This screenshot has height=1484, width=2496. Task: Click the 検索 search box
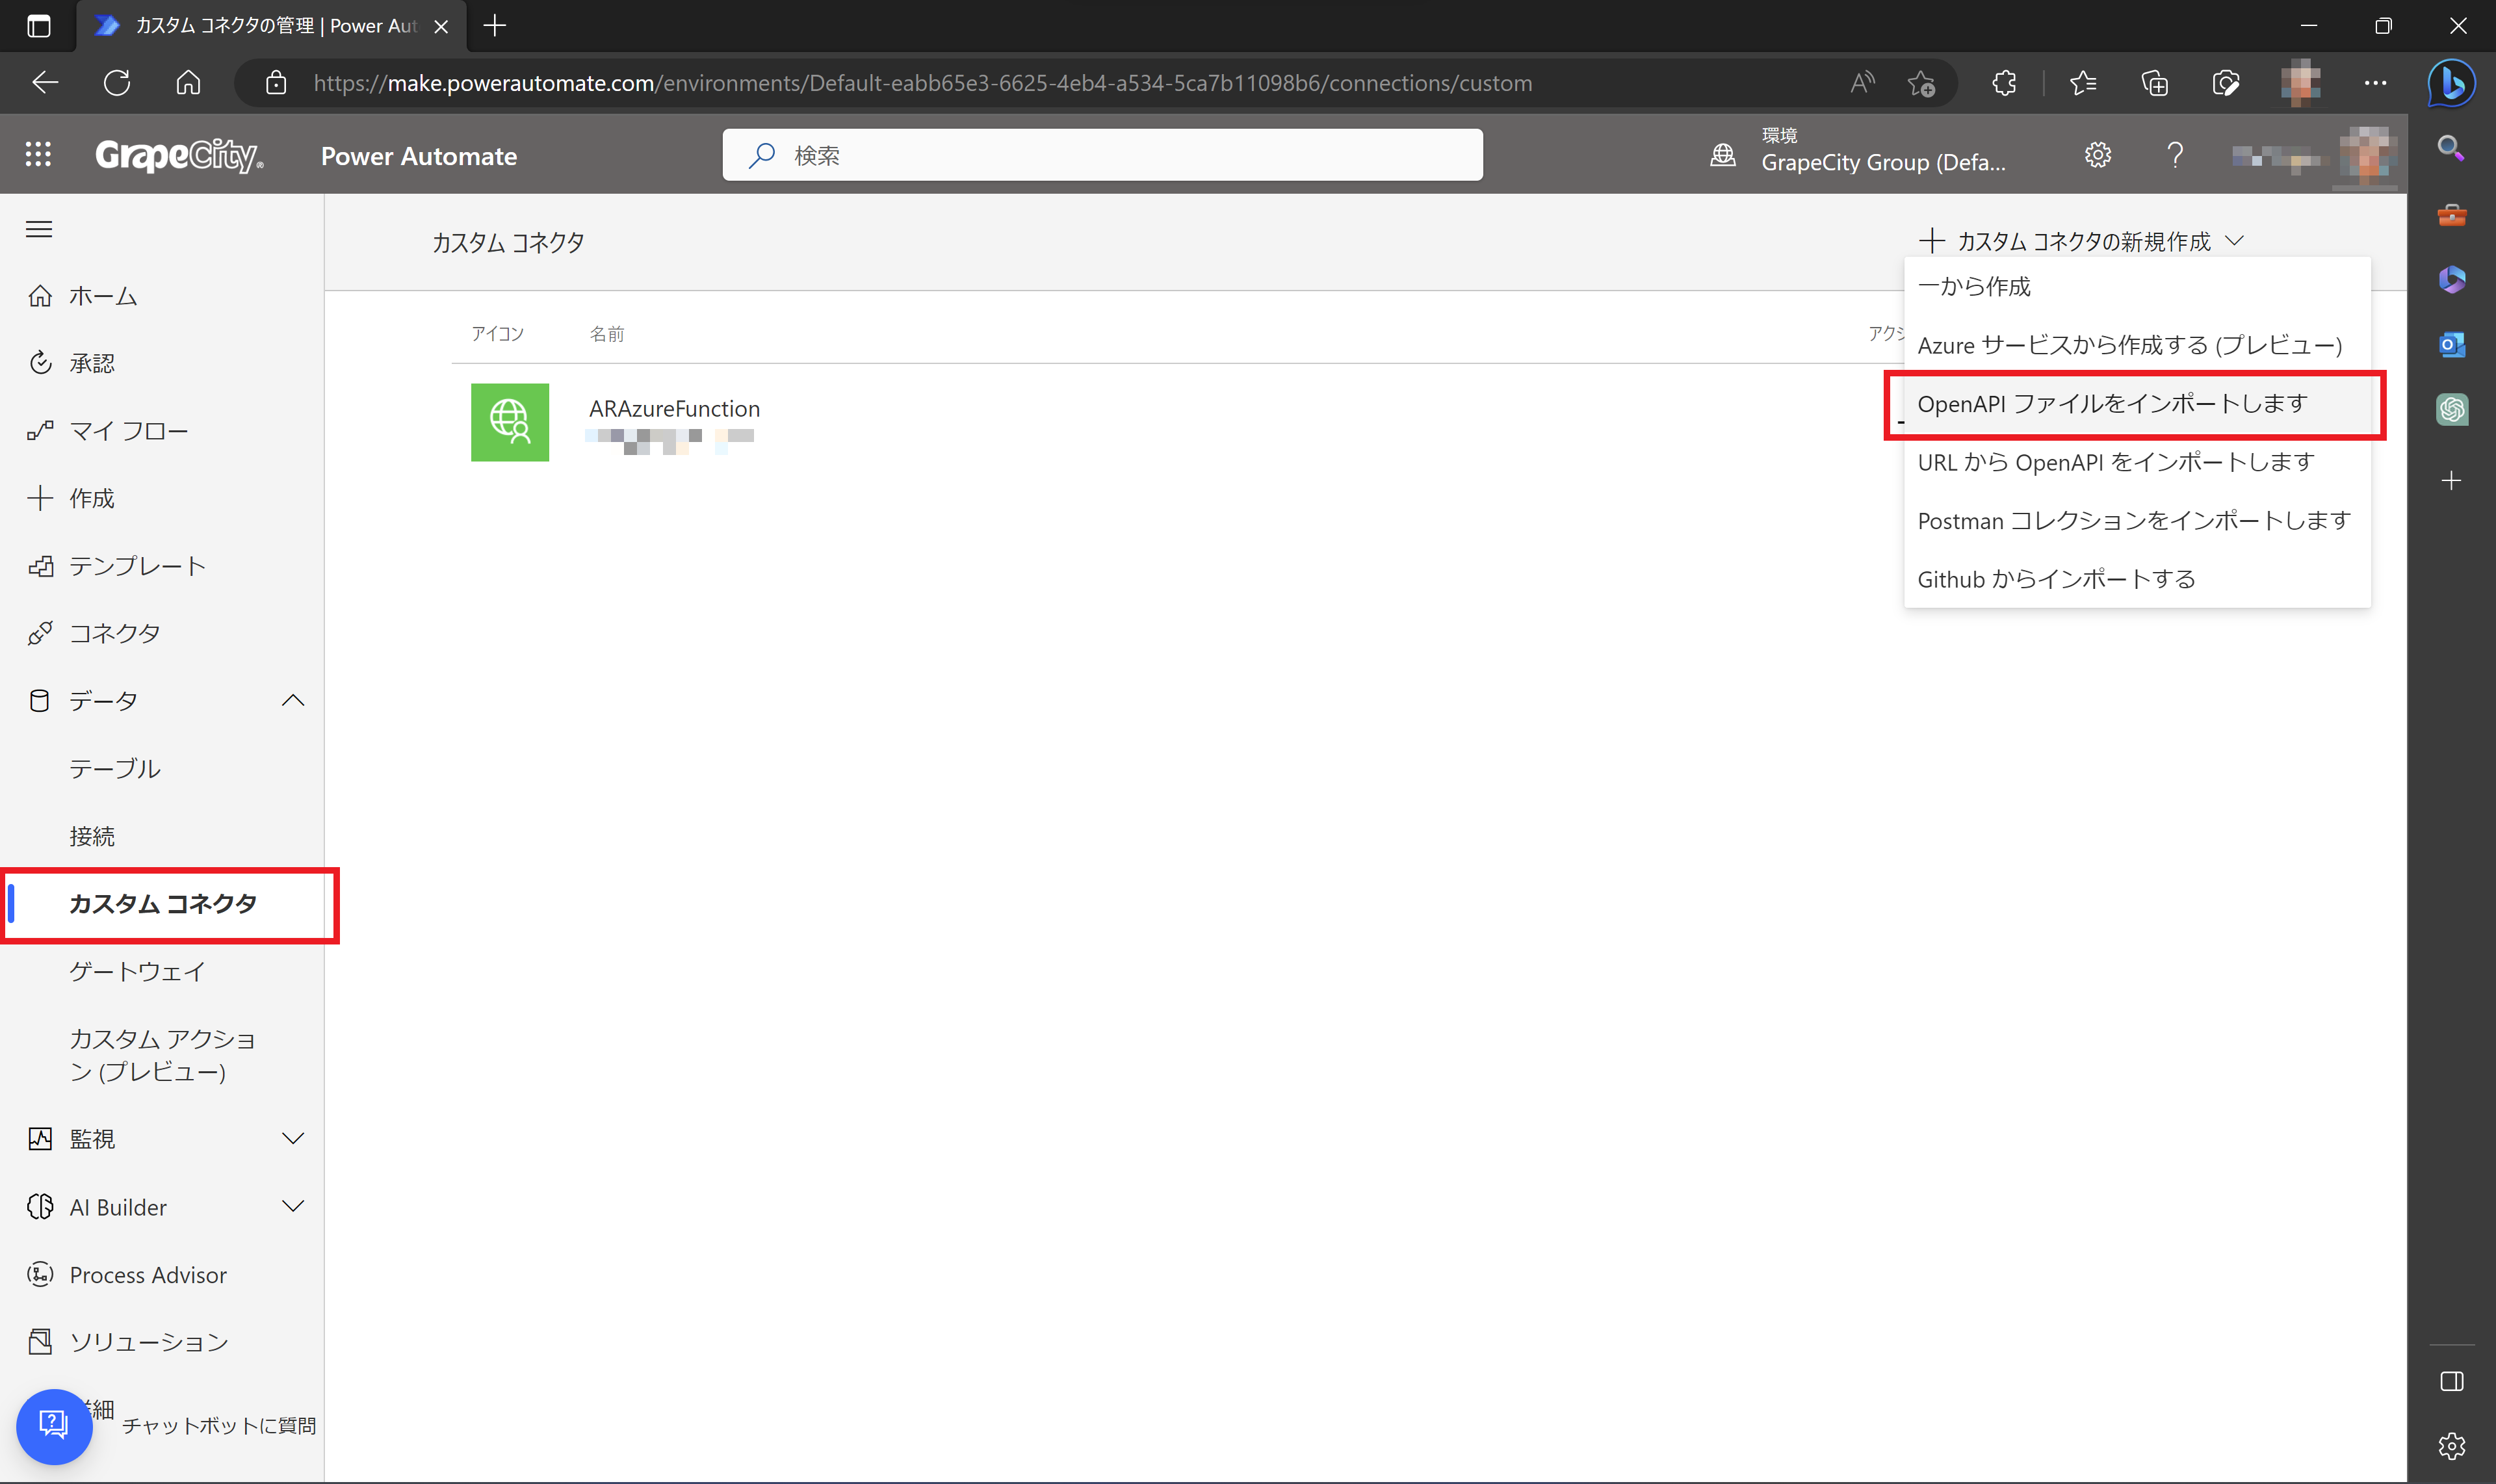(1102, 155)
